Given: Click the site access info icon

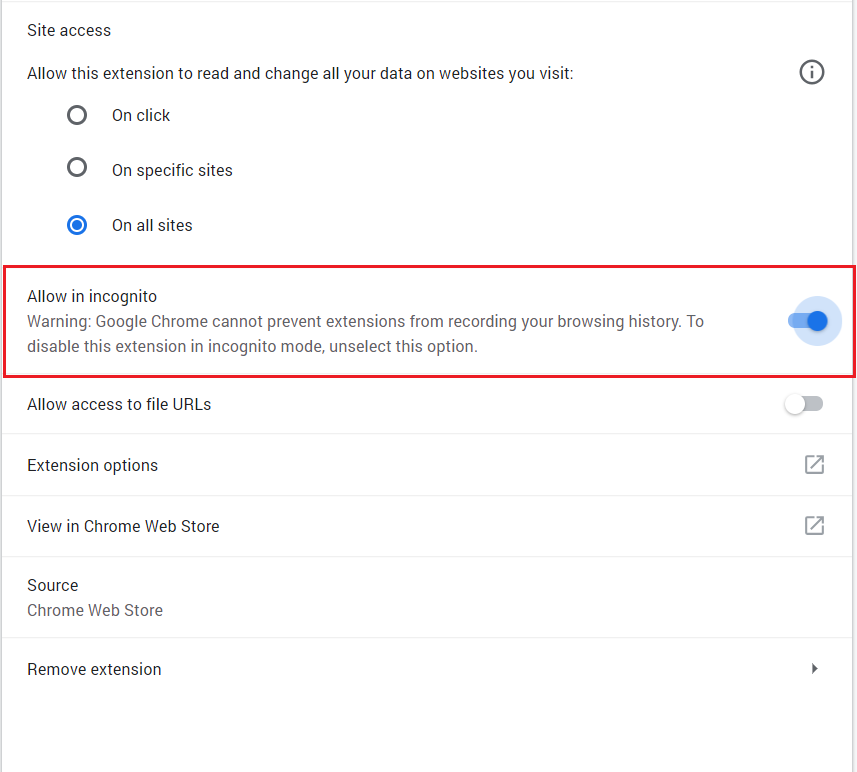Looking at the screenshot, I should point(812,72).
